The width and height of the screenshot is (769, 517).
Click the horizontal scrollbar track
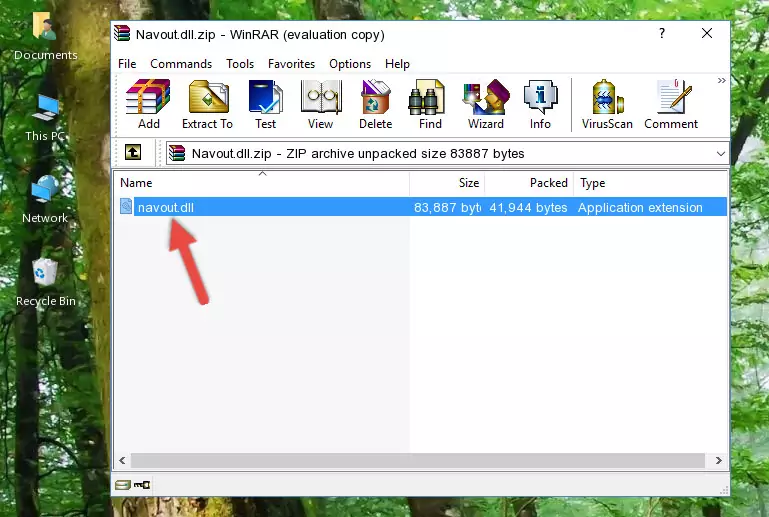(418, 461)
